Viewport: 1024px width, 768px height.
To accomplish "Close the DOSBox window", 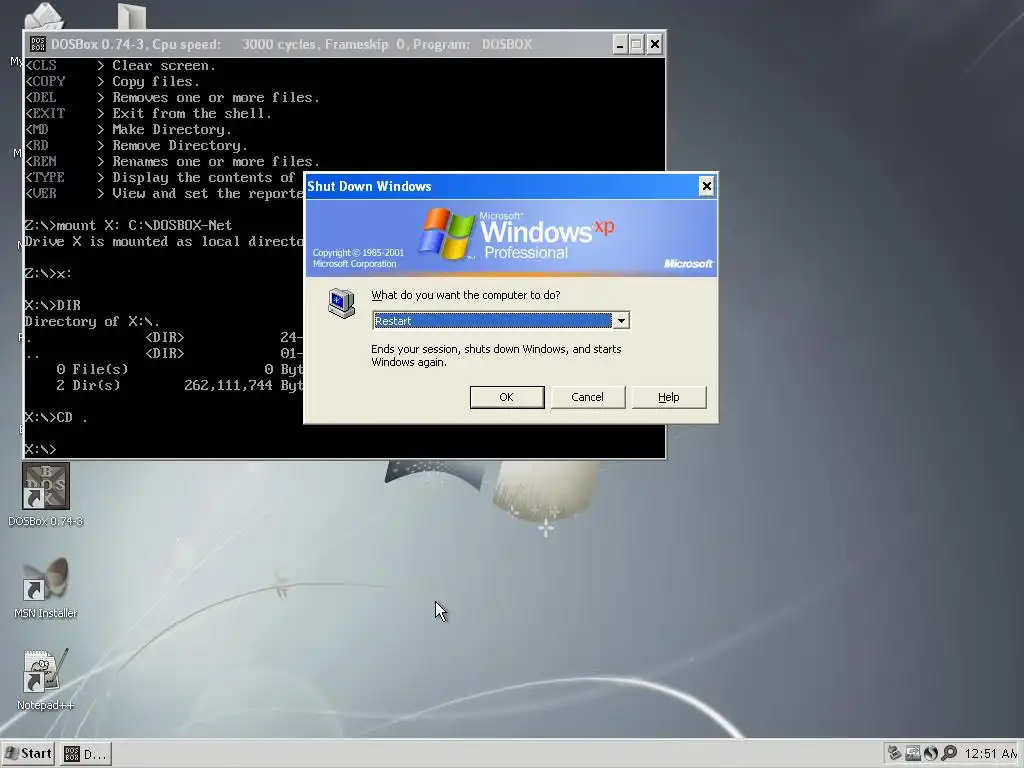I will pyautogui.click(x=654, y=44).
